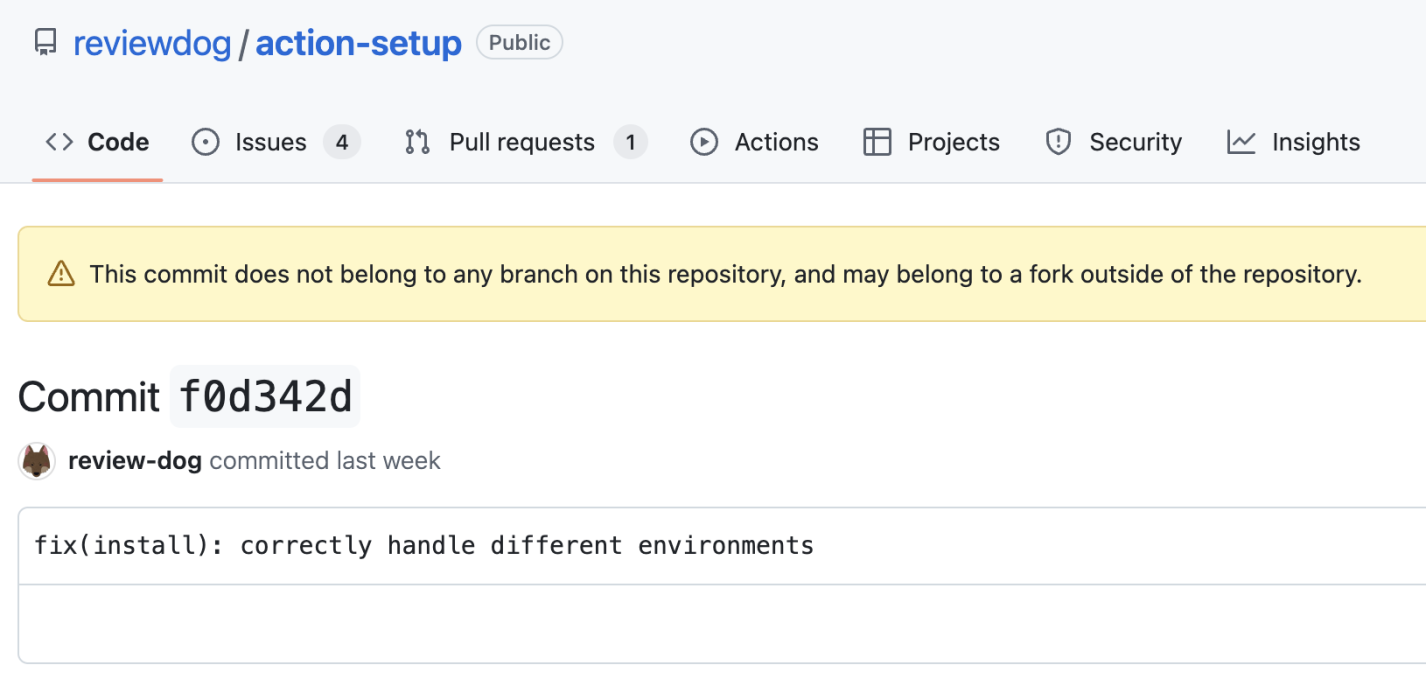Viewport: 1426px width, 700px height.
Task: Click the Issues circle-dot icon
Action: click(x=205, y=142)
